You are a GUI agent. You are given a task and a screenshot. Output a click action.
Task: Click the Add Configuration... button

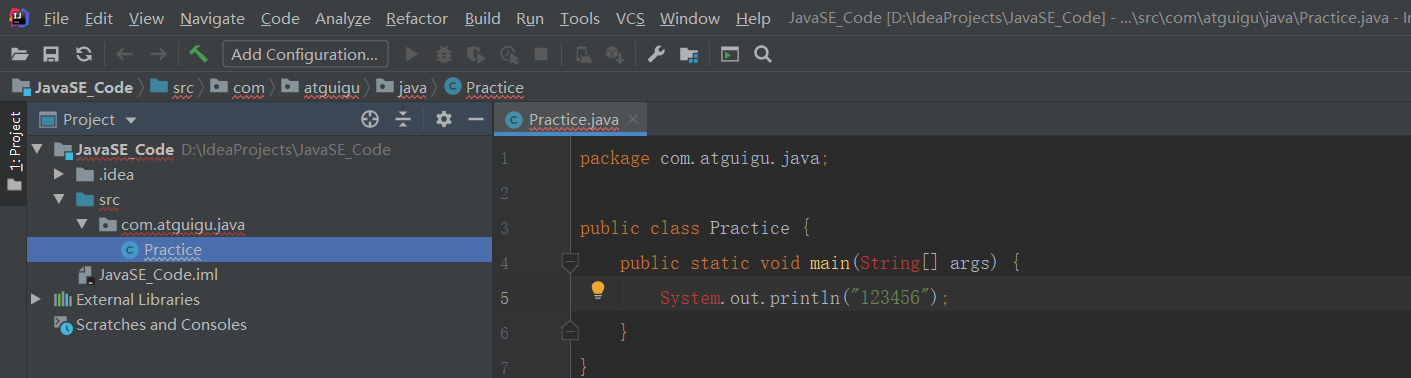pos(305,54)
